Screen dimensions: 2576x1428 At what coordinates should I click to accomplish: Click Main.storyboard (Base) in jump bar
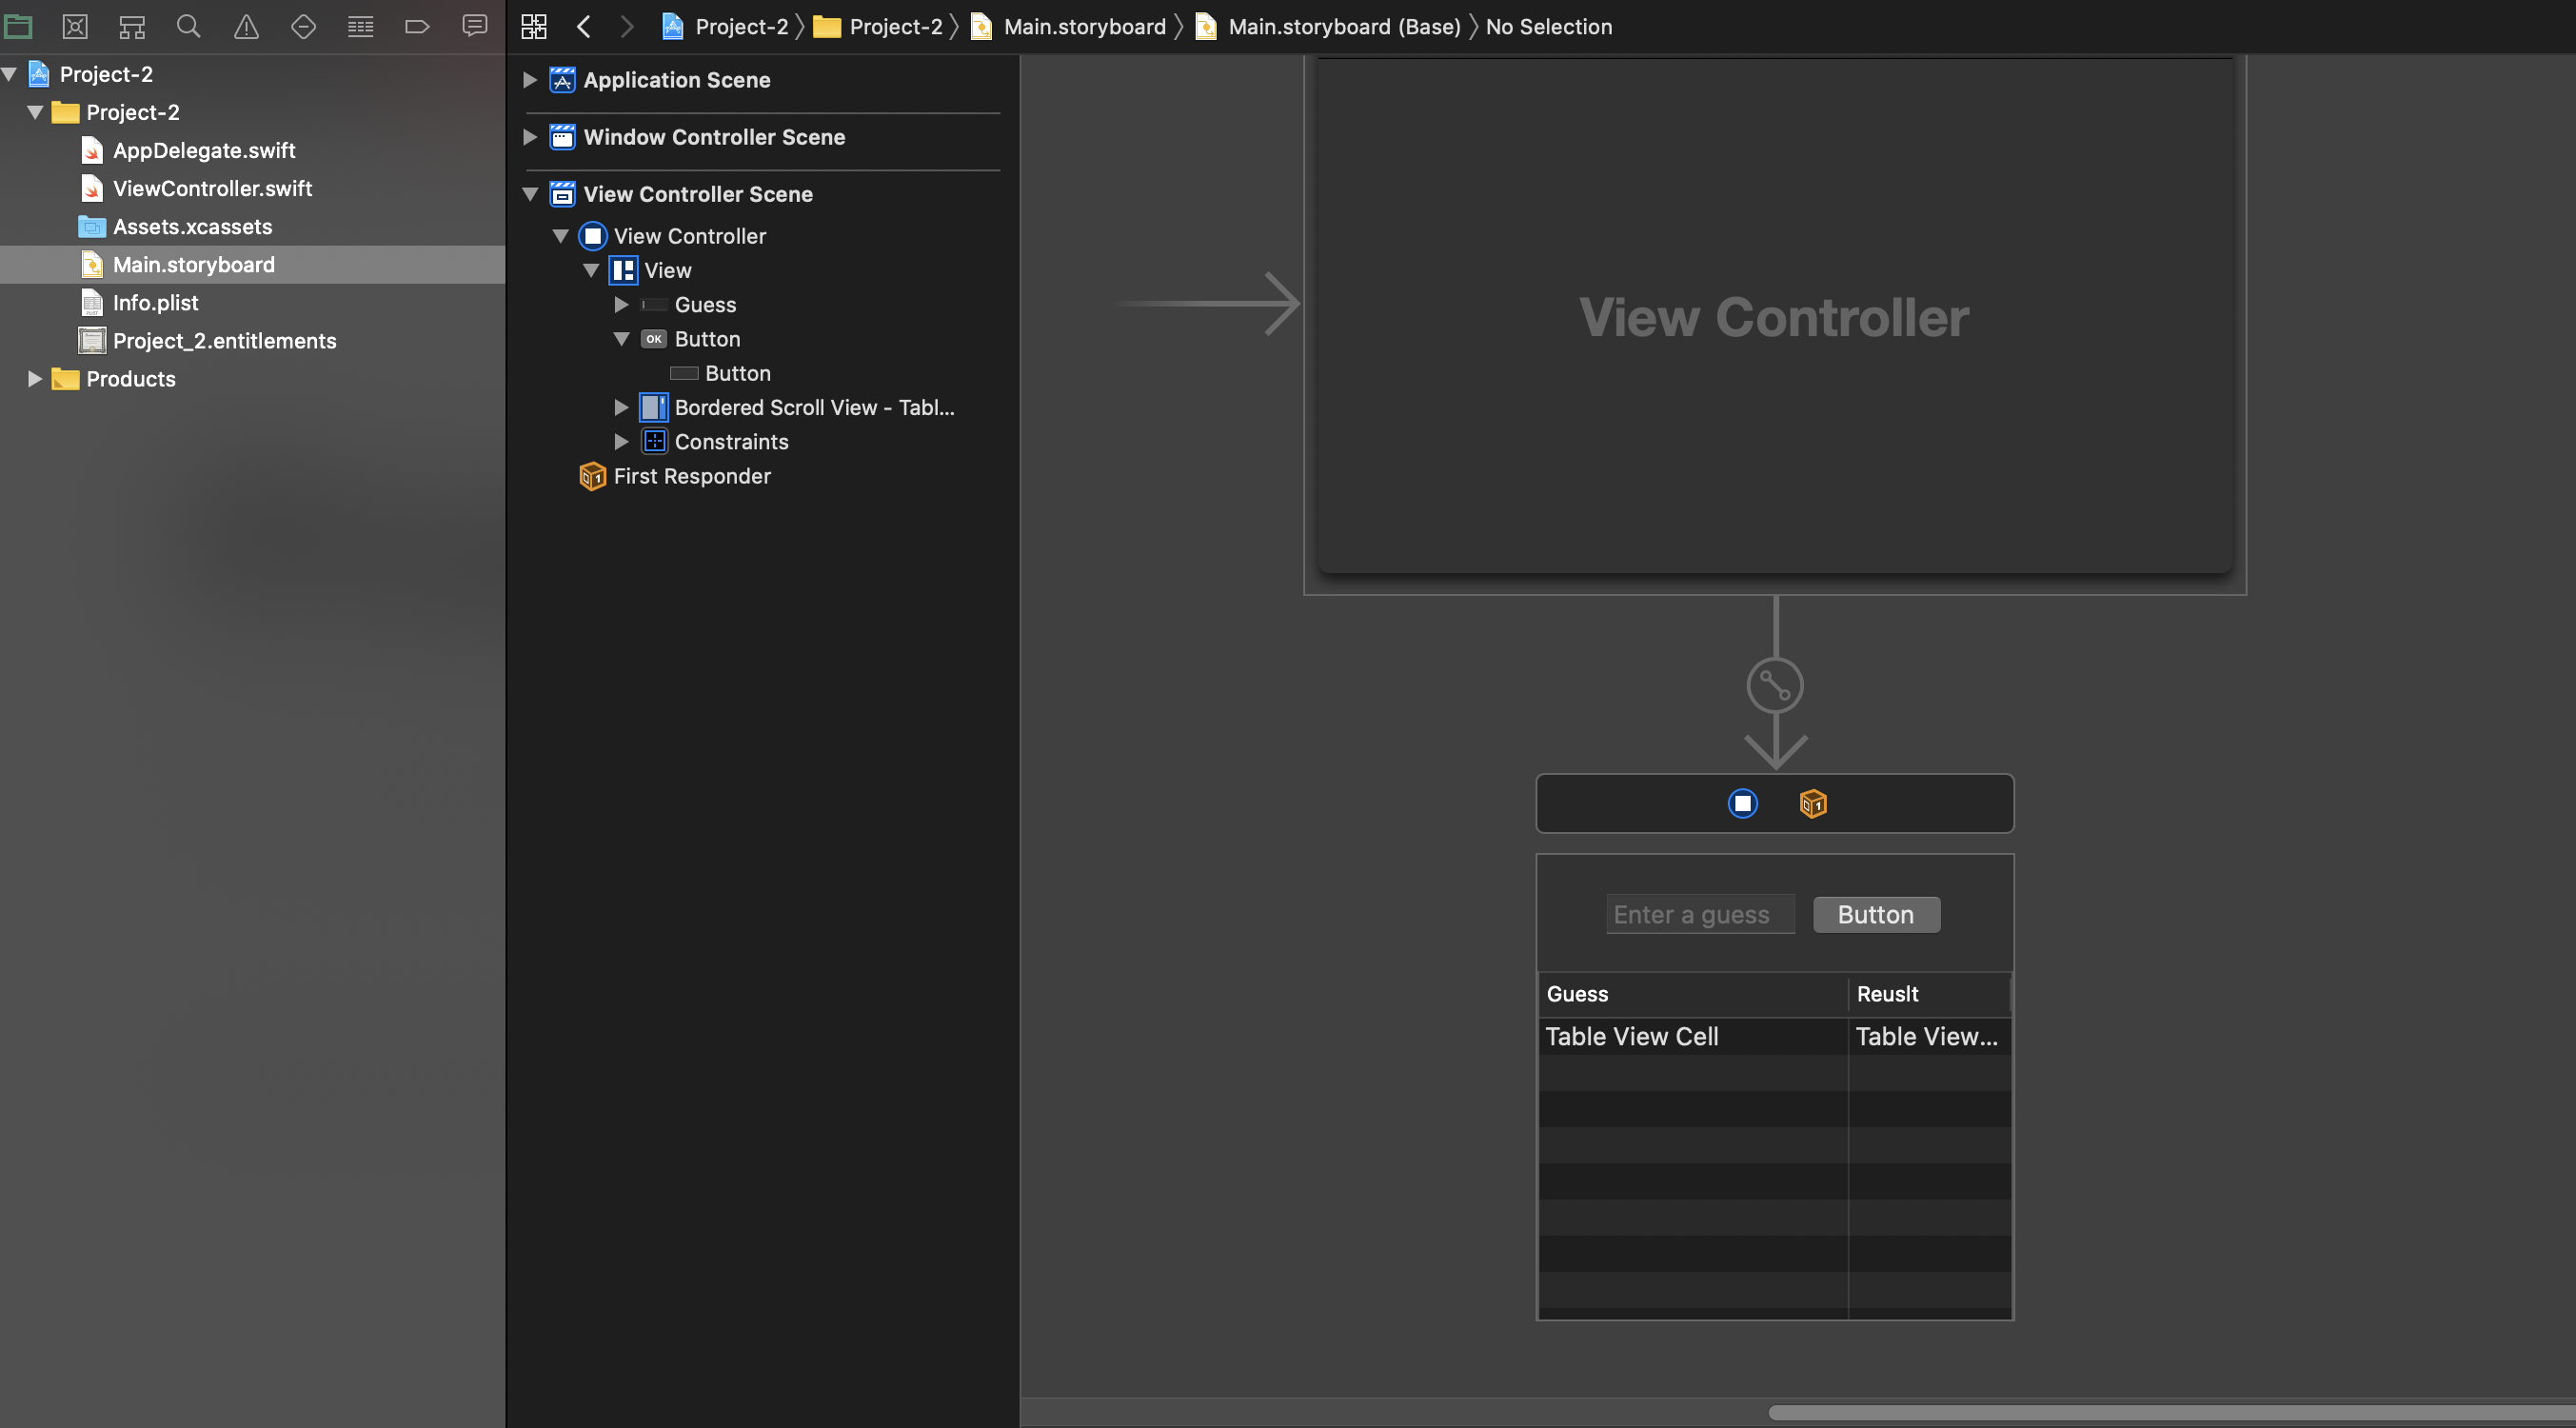[x=1343, y=26]
